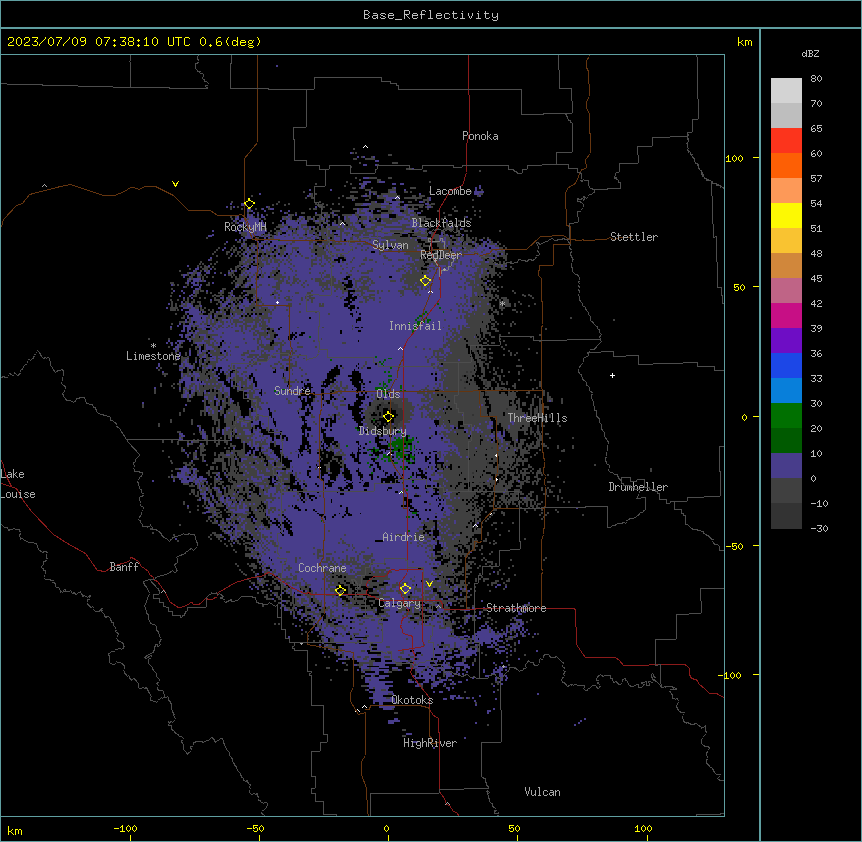Click the HighRiver town label
The width and height of the screenshot is (862, 842).
[430, 743]
